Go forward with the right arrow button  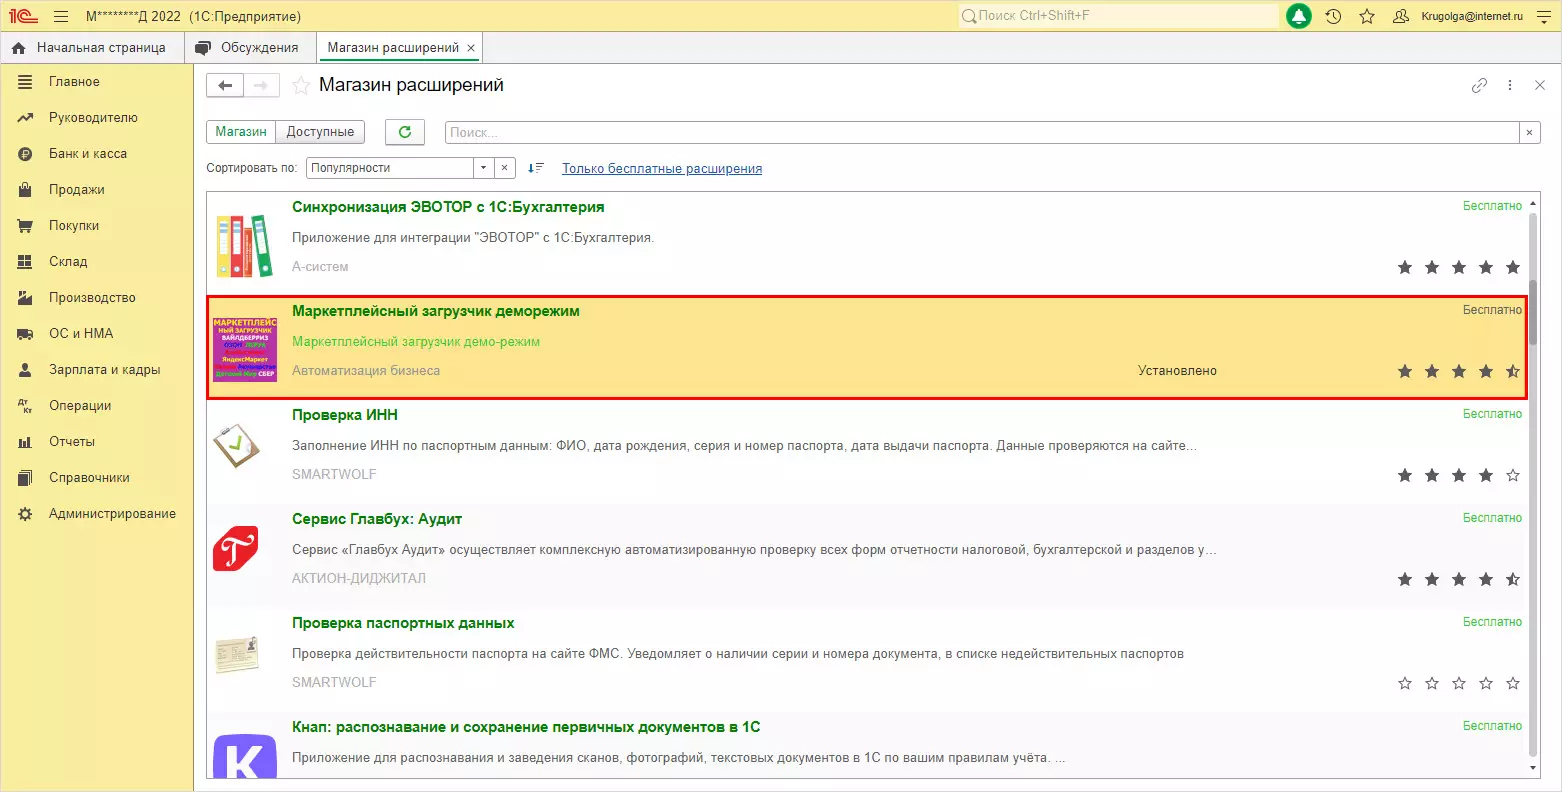(x=261, y=86)
